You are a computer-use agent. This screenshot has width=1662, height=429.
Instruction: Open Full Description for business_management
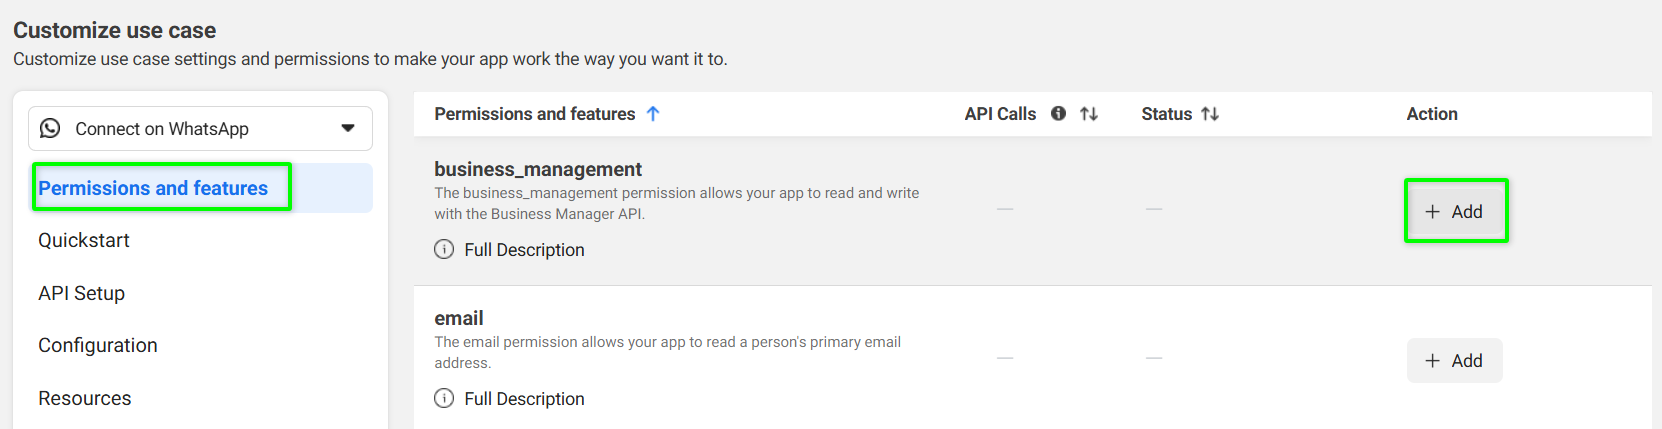[x=524, y=250]
